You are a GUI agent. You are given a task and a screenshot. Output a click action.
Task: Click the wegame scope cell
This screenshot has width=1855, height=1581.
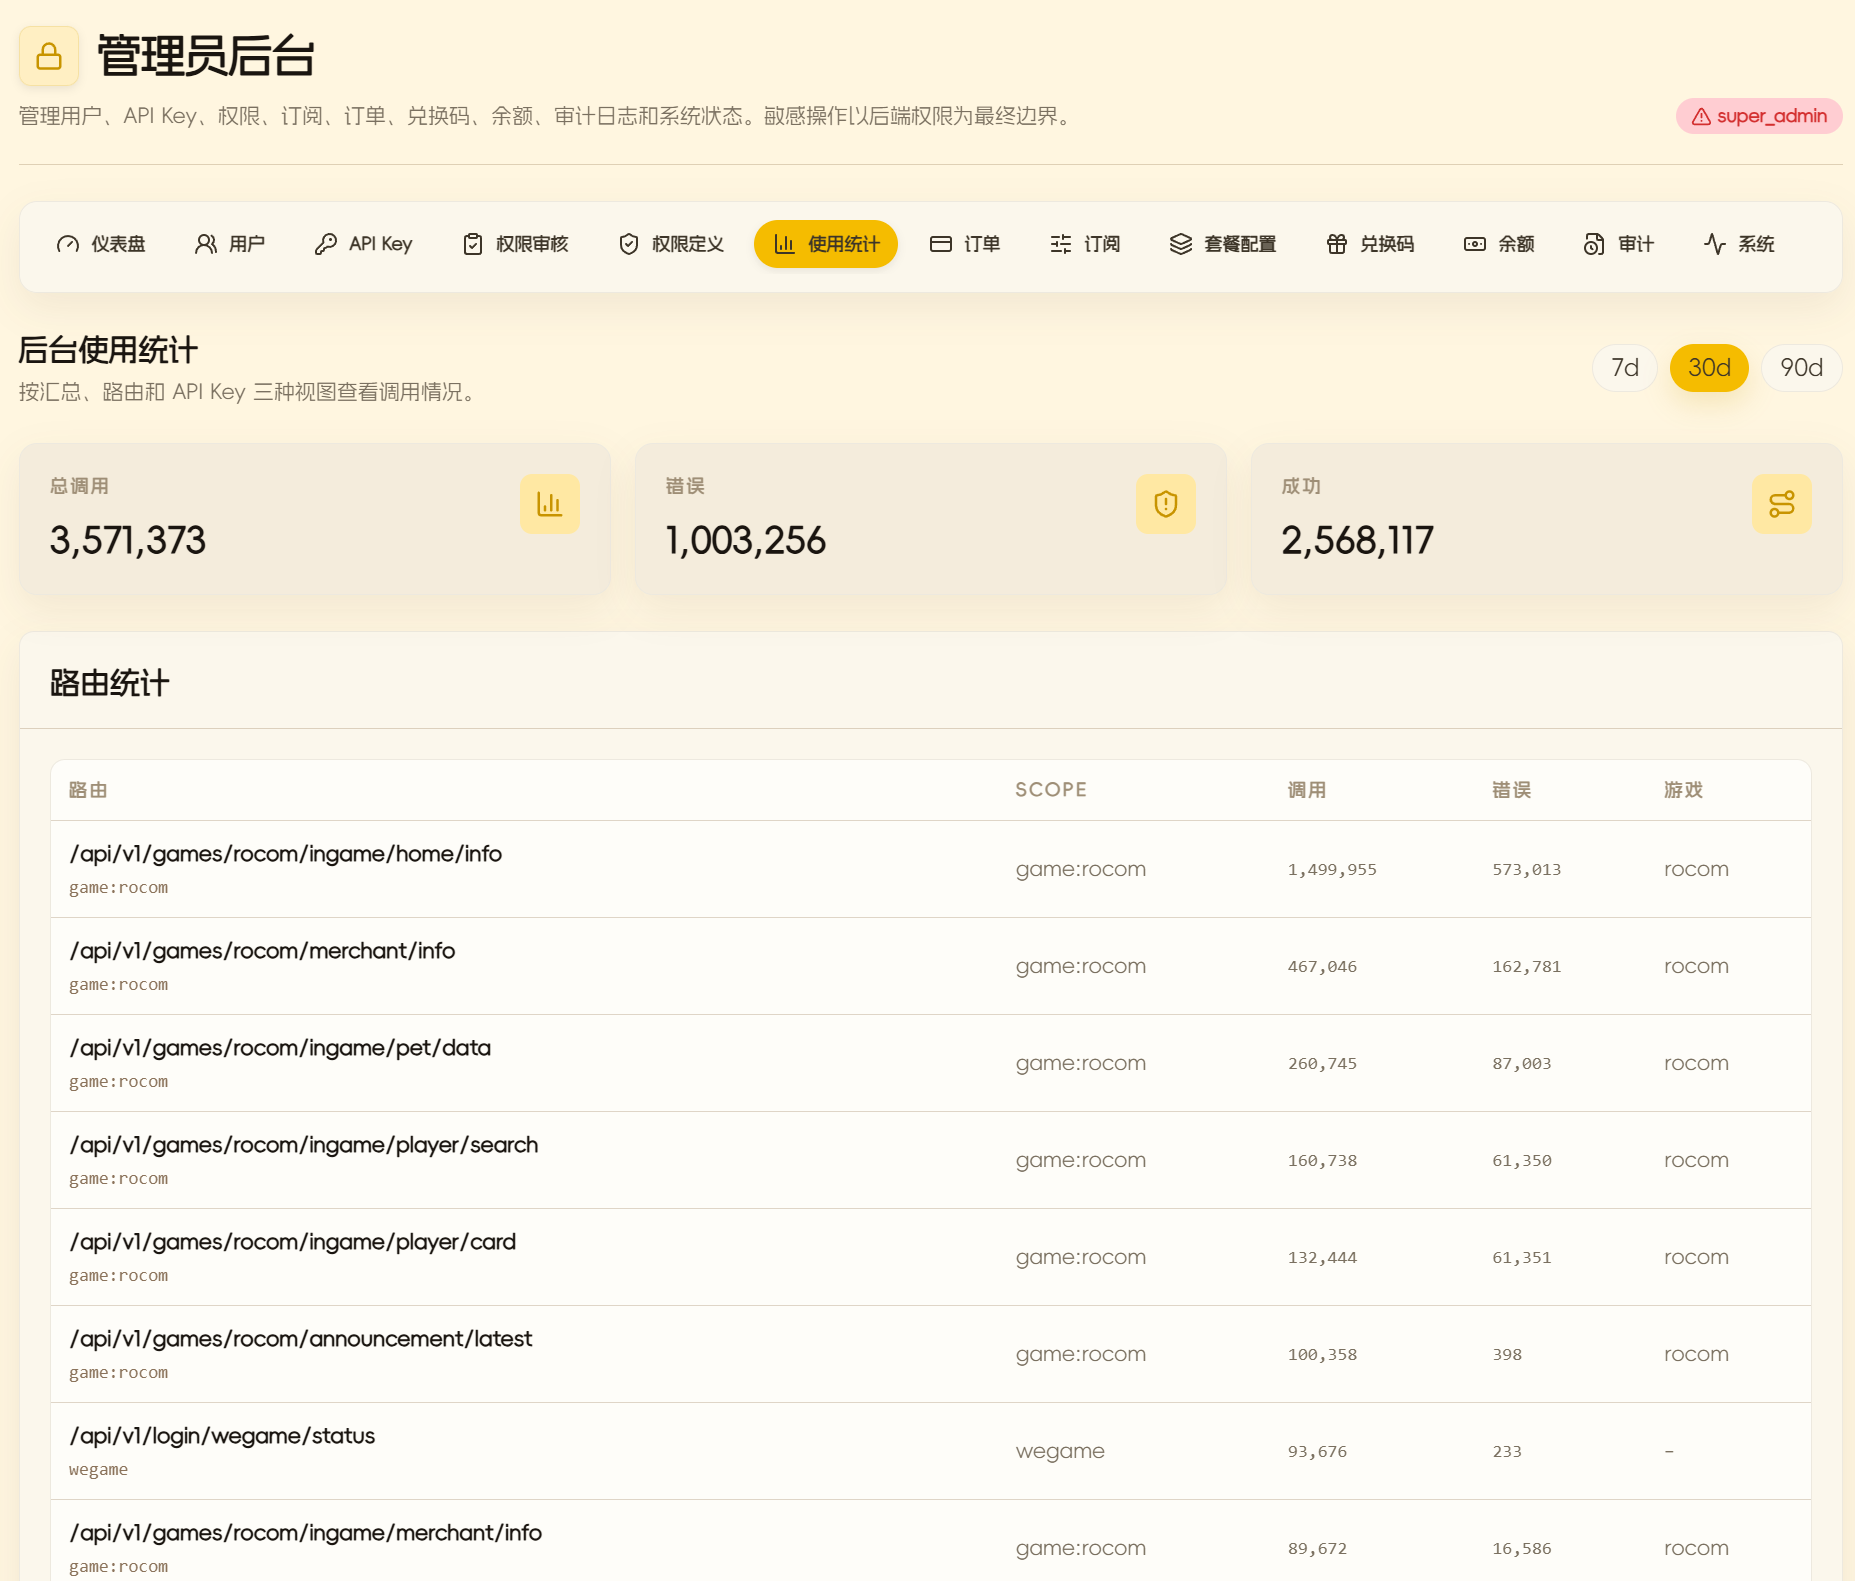point(1060,1451)
